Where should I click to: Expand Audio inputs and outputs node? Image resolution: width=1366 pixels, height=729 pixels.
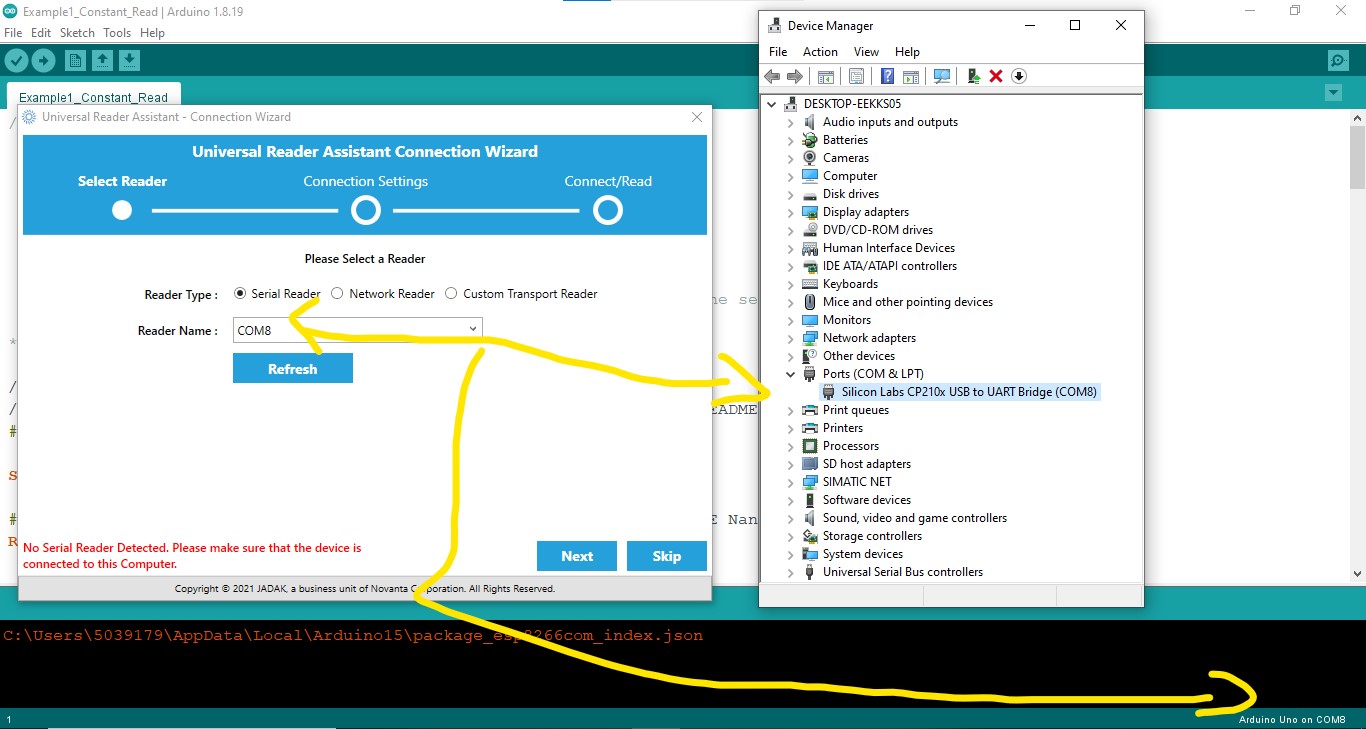click(791, 122)
